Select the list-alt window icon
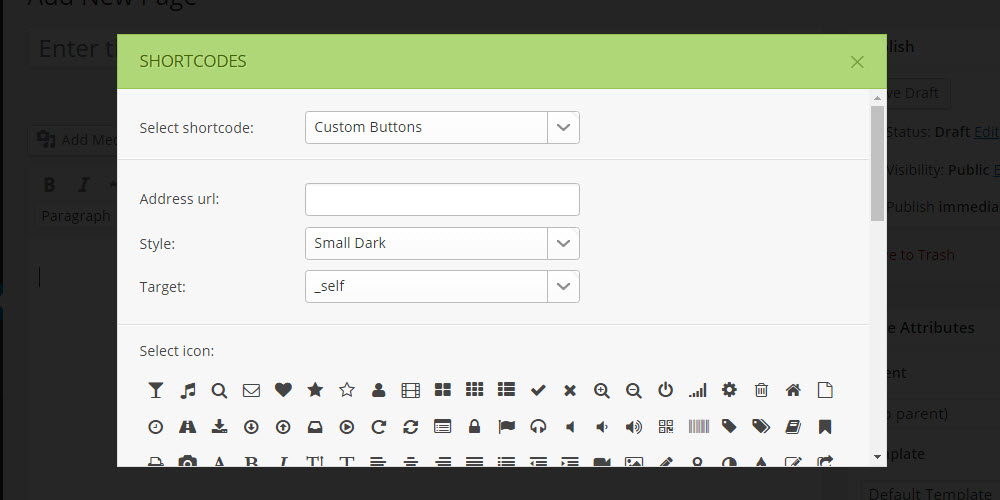Viewport: 1000px width, 500px height. (x=443, y=427)
